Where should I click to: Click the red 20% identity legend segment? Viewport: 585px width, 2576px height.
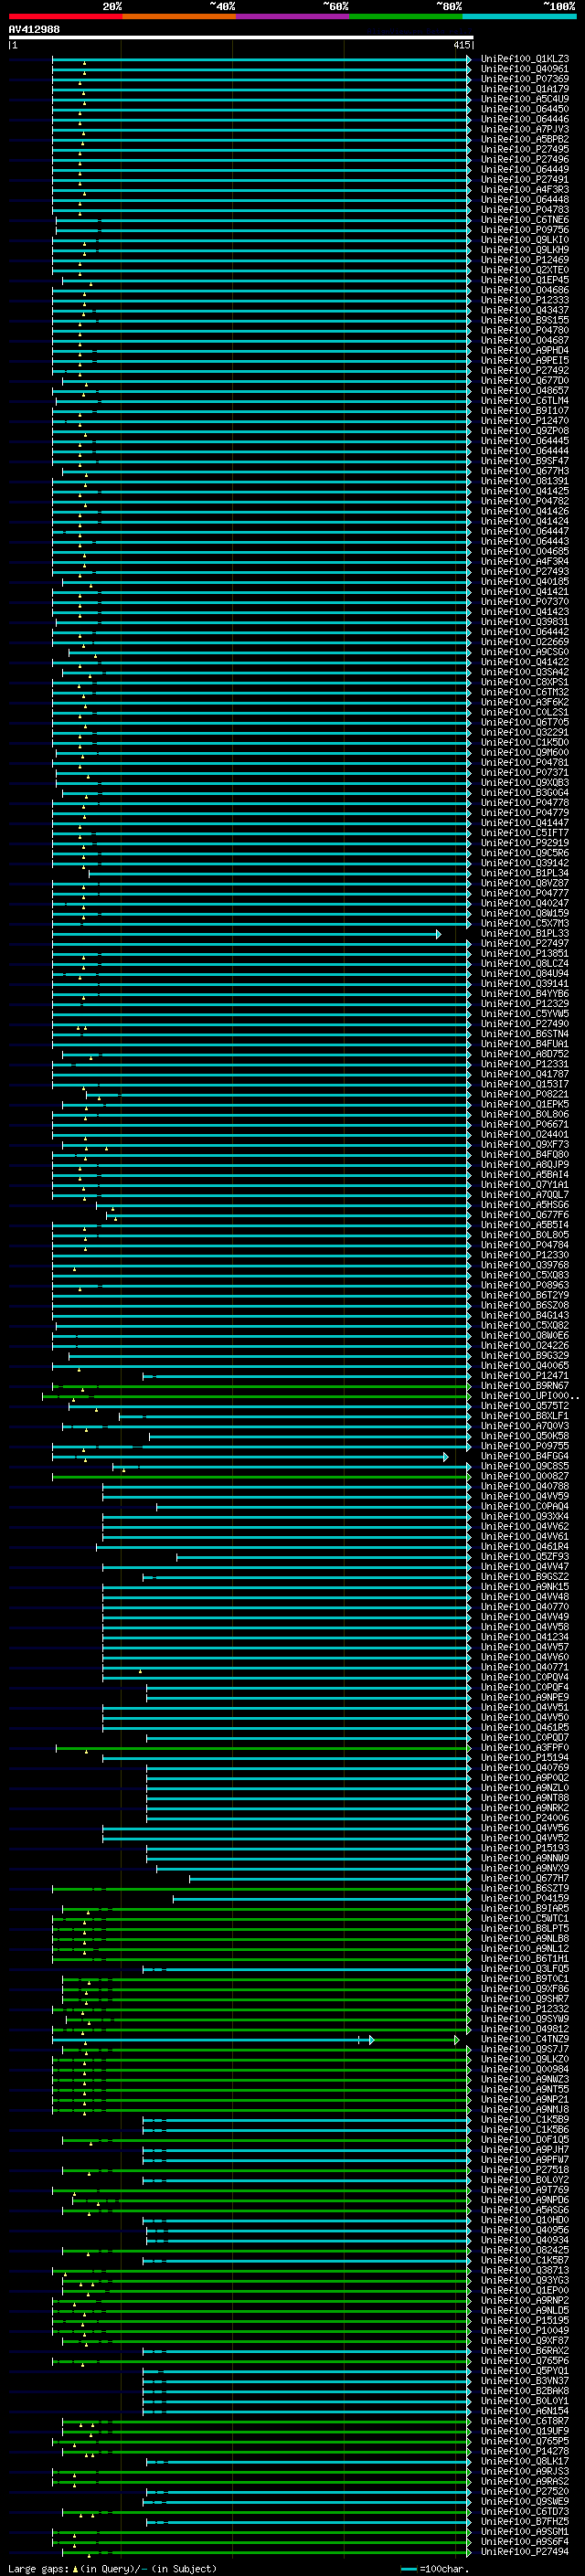point(65,16)
